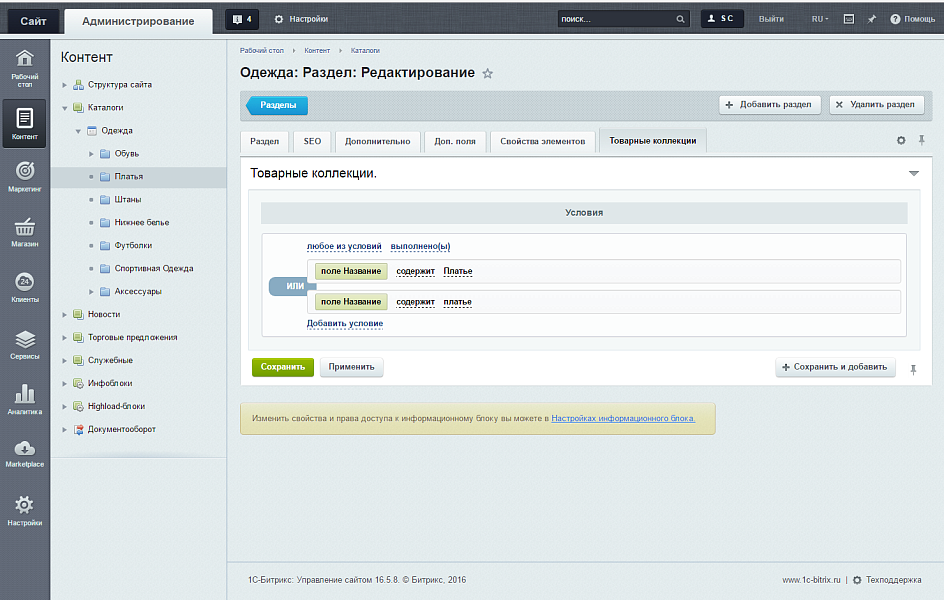The width and height of the screenshot is (944, 600).
Task: Open the RU language dropdown
Action: (820, 19)
